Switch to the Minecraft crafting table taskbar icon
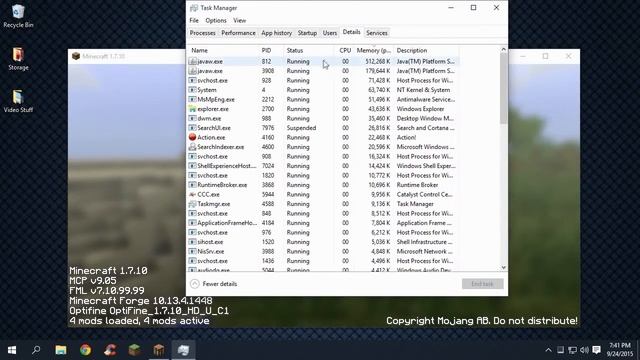640x360 pixels. coord(159,350)
